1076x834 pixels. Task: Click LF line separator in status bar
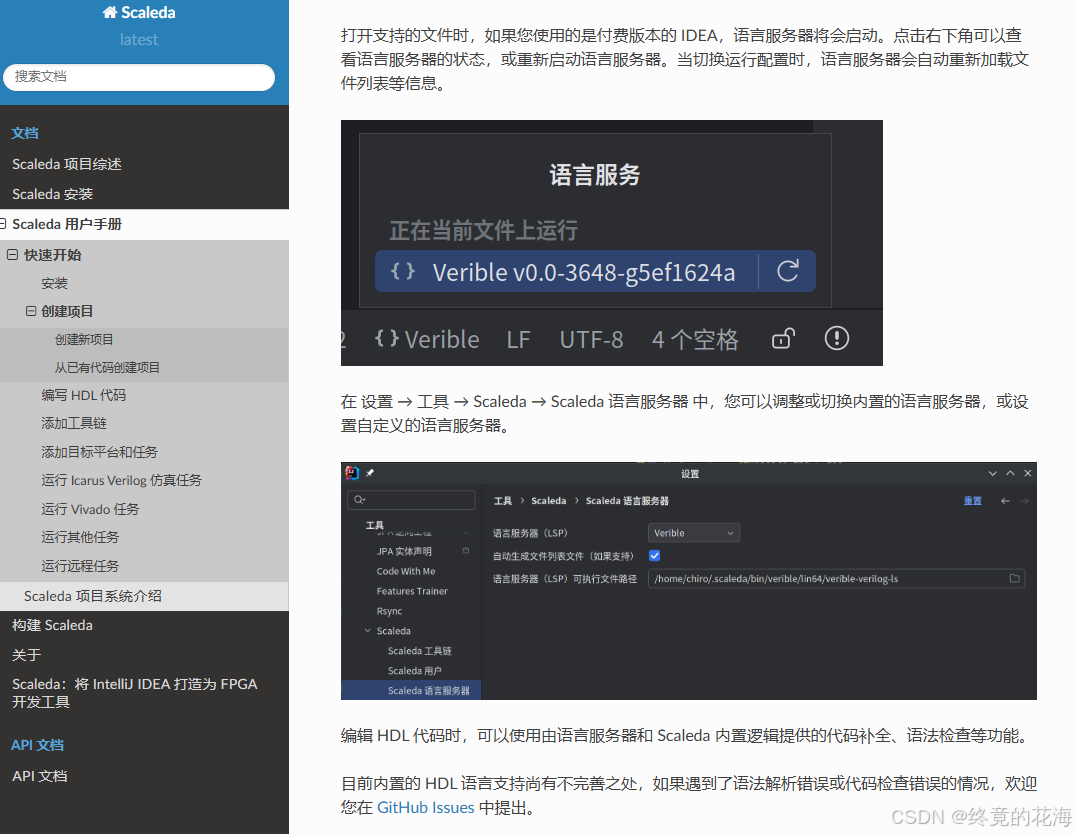pyautogui.click(x=518, y=339)
